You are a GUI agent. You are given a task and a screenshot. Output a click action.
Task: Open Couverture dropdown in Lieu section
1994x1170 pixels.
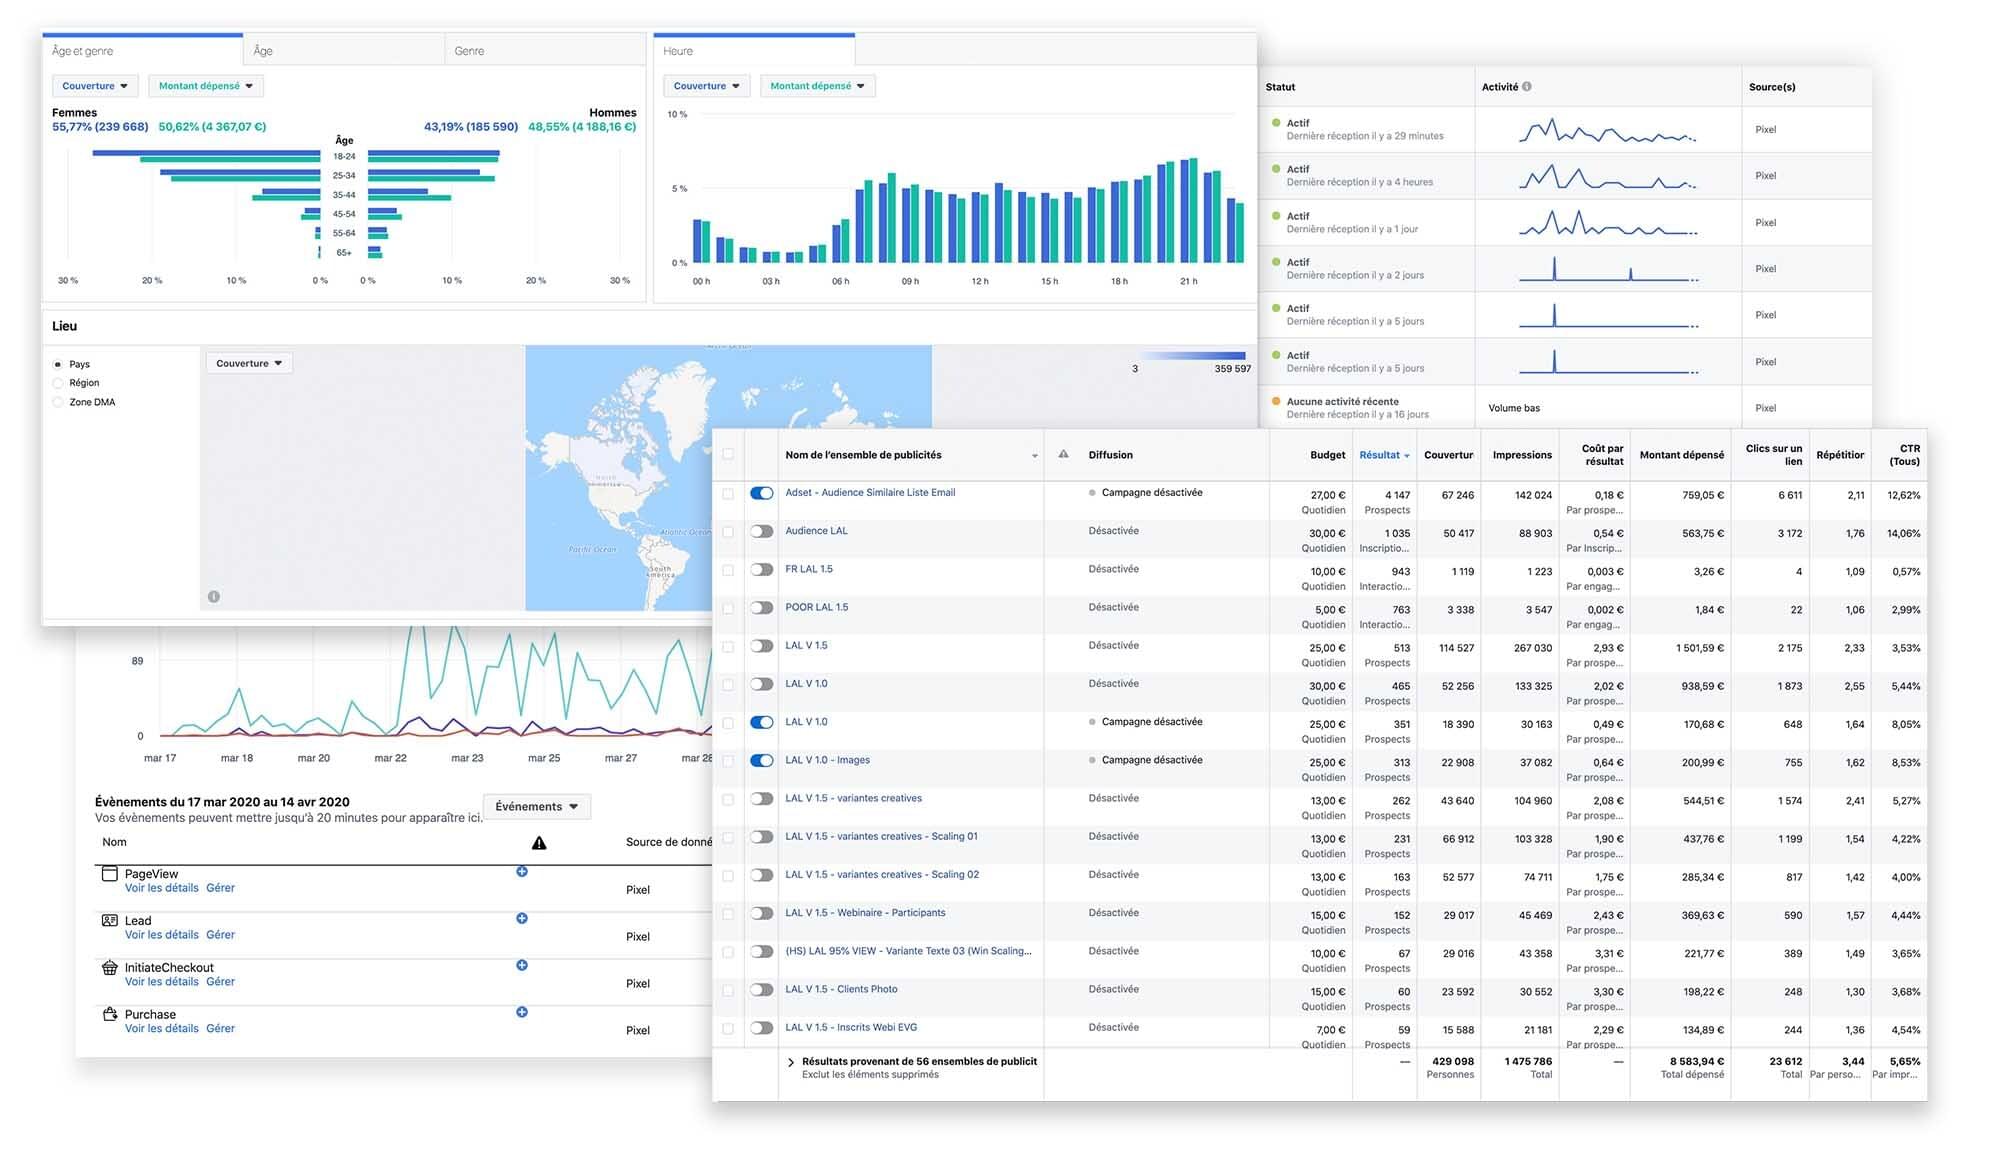pos(249,363)
